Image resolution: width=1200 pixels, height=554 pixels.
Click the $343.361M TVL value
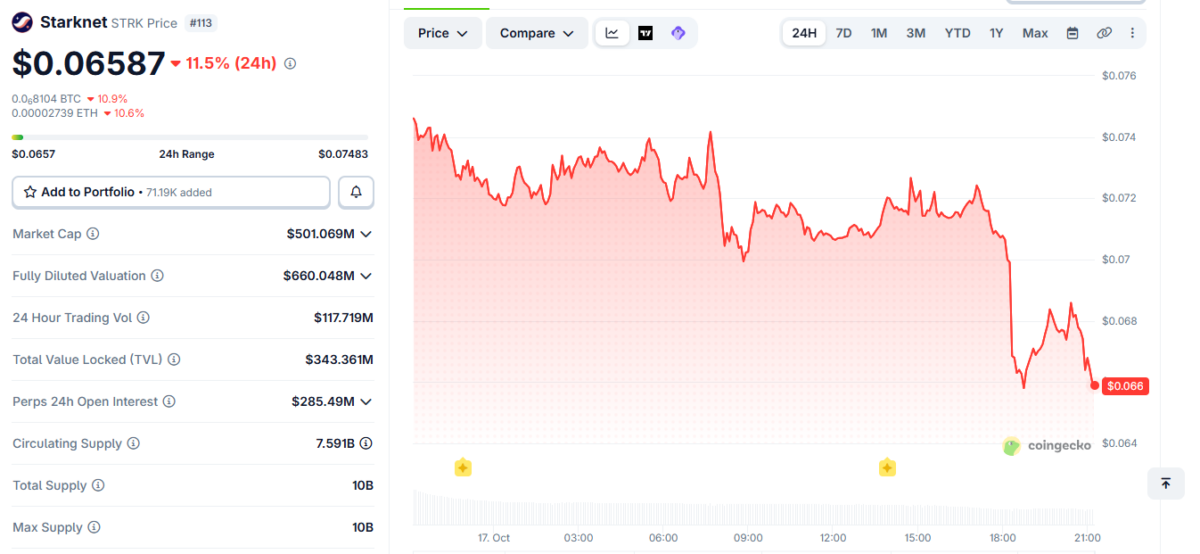click(x=339, y=360)
